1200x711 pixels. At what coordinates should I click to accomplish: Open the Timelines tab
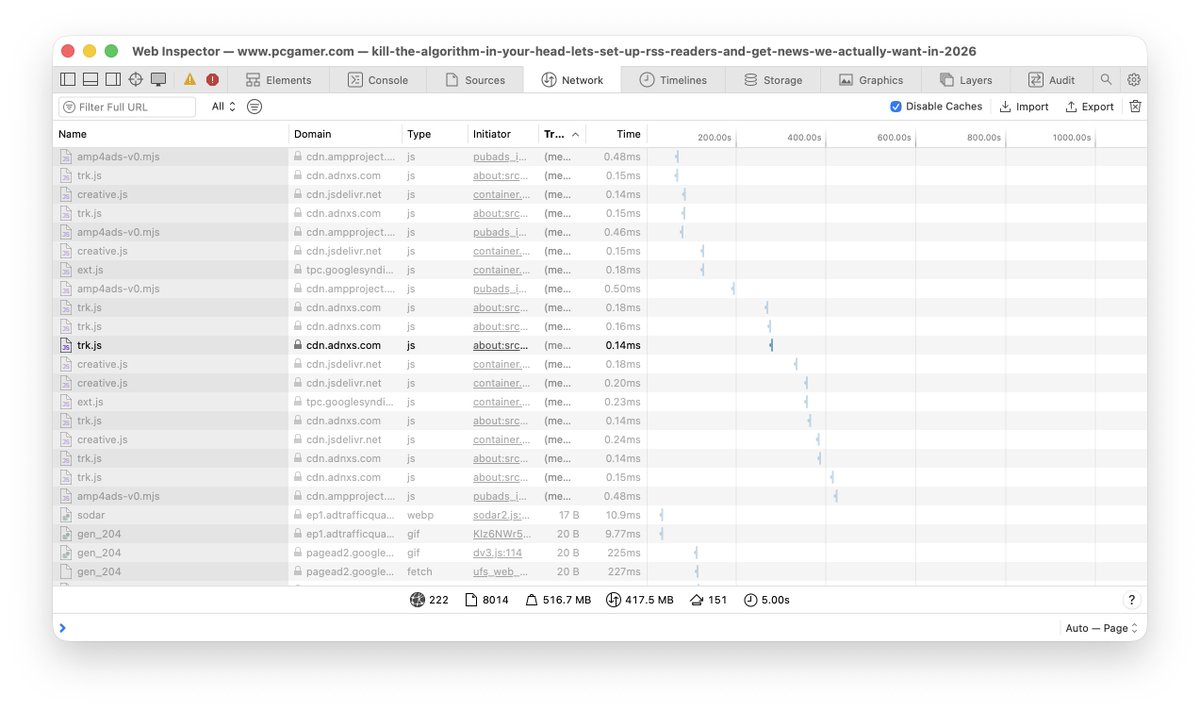point(673,80)
